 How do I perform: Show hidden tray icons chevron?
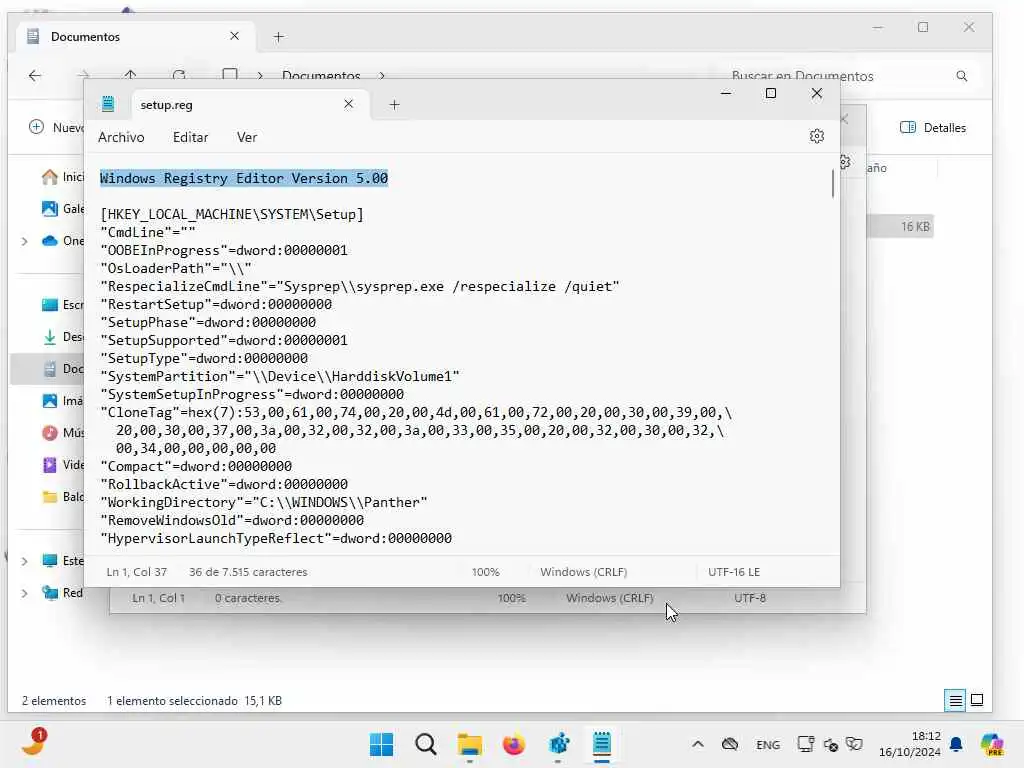pyautogui.click(x=697, y=744)
